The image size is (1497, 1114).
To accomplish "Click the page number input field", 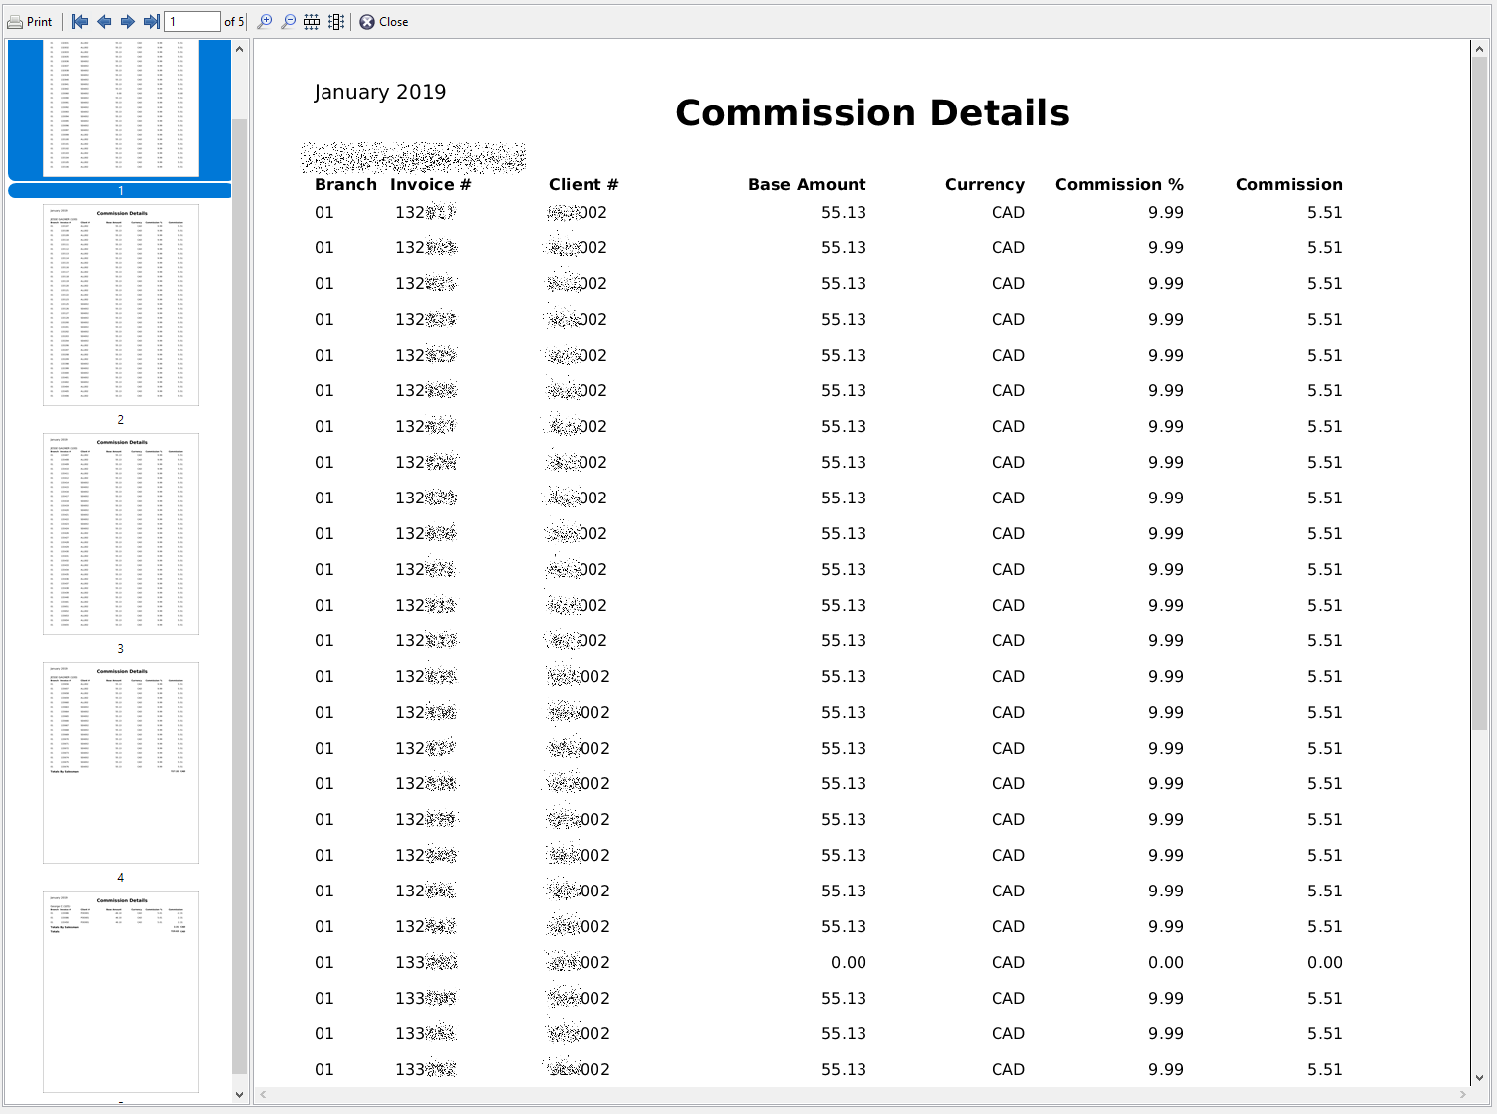I will coord(192,21).
